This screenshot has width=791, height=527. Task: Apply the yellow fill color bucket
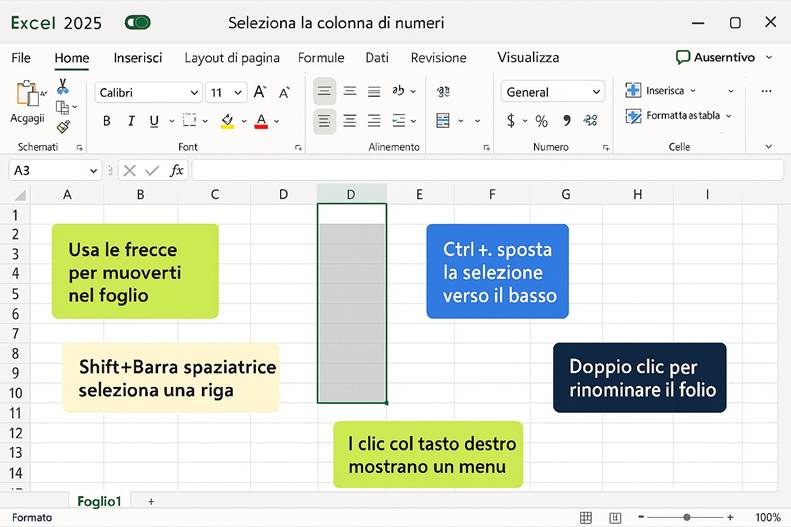click(x=228, y=121)
